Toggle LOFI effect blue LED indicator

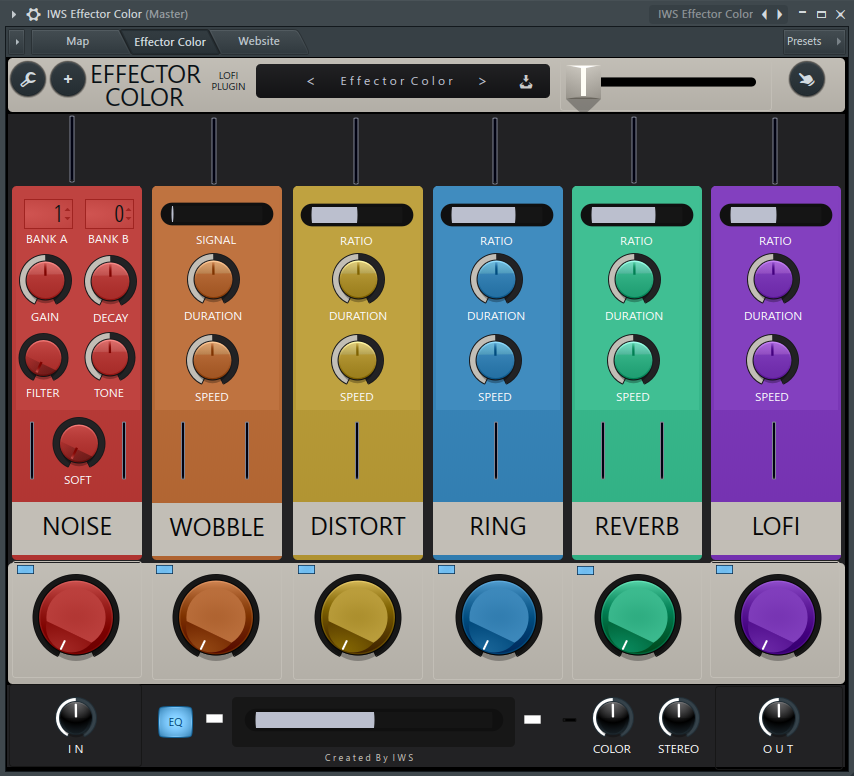click(x=724, y=569)
